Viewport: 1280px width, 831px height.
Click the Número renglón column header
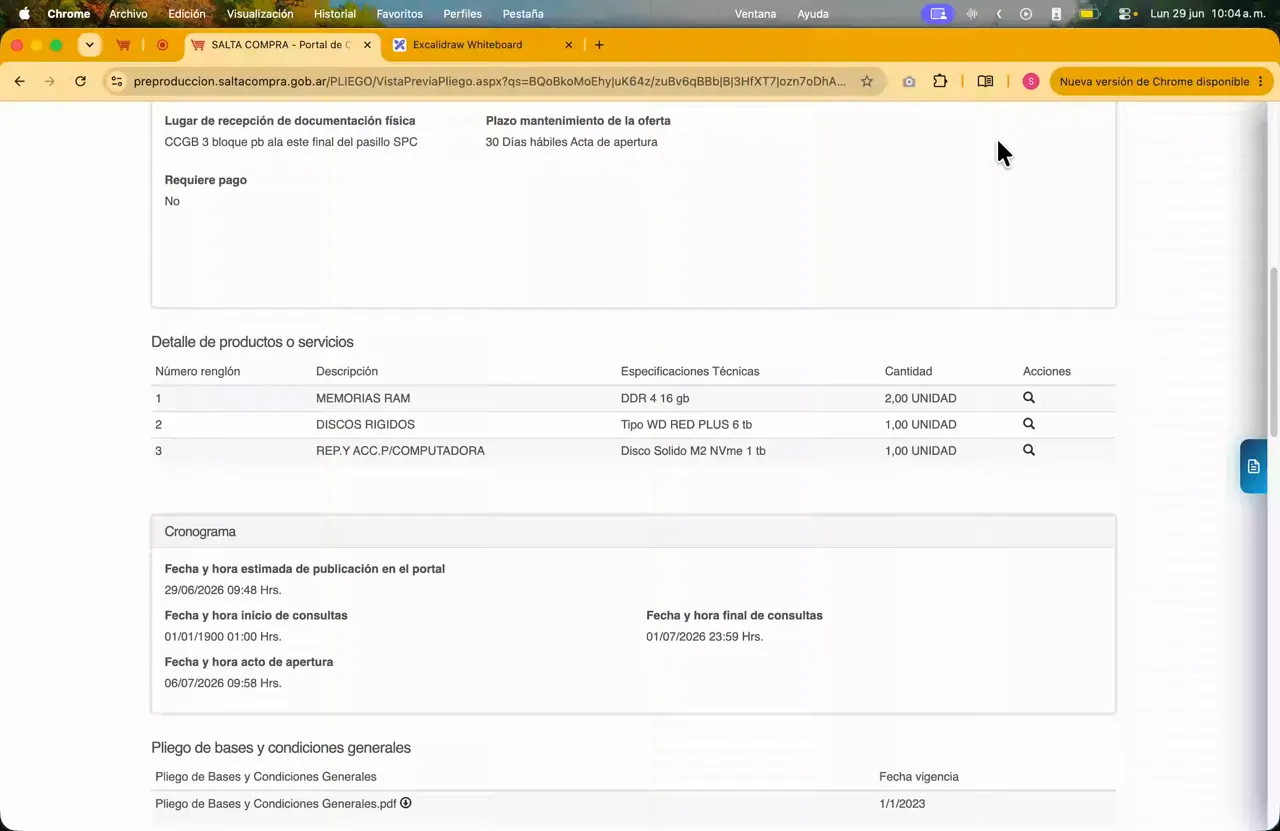coord(197,371)
